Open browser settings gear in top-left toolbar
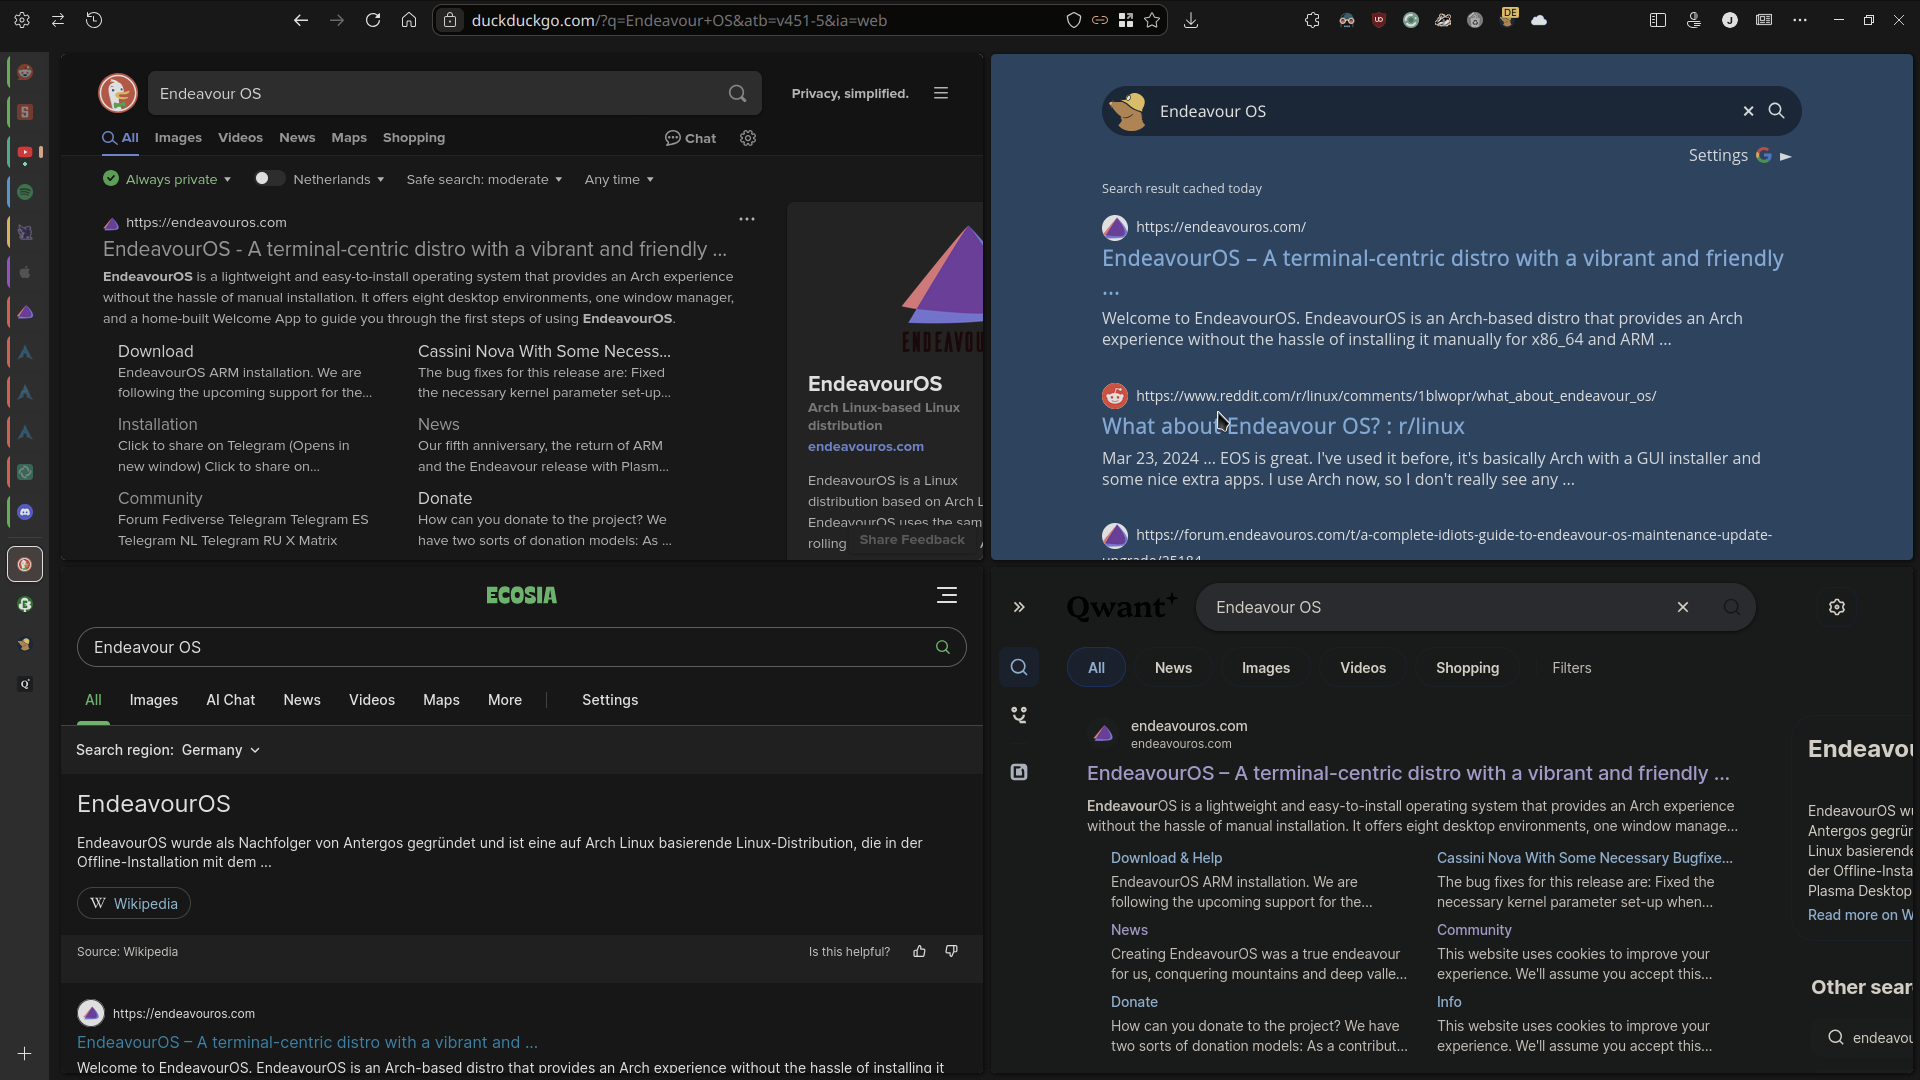 [x=22, y=20]
